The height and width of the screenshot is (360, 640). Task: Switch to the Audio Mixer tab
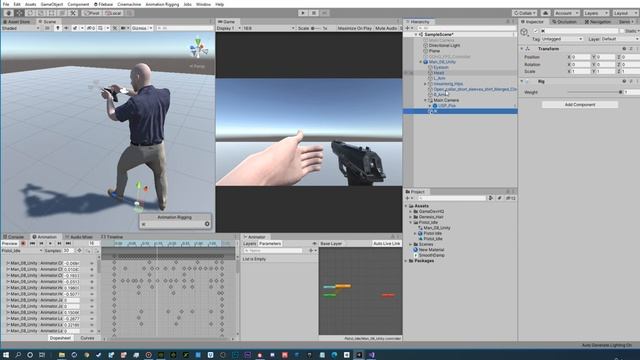(79, 237)
